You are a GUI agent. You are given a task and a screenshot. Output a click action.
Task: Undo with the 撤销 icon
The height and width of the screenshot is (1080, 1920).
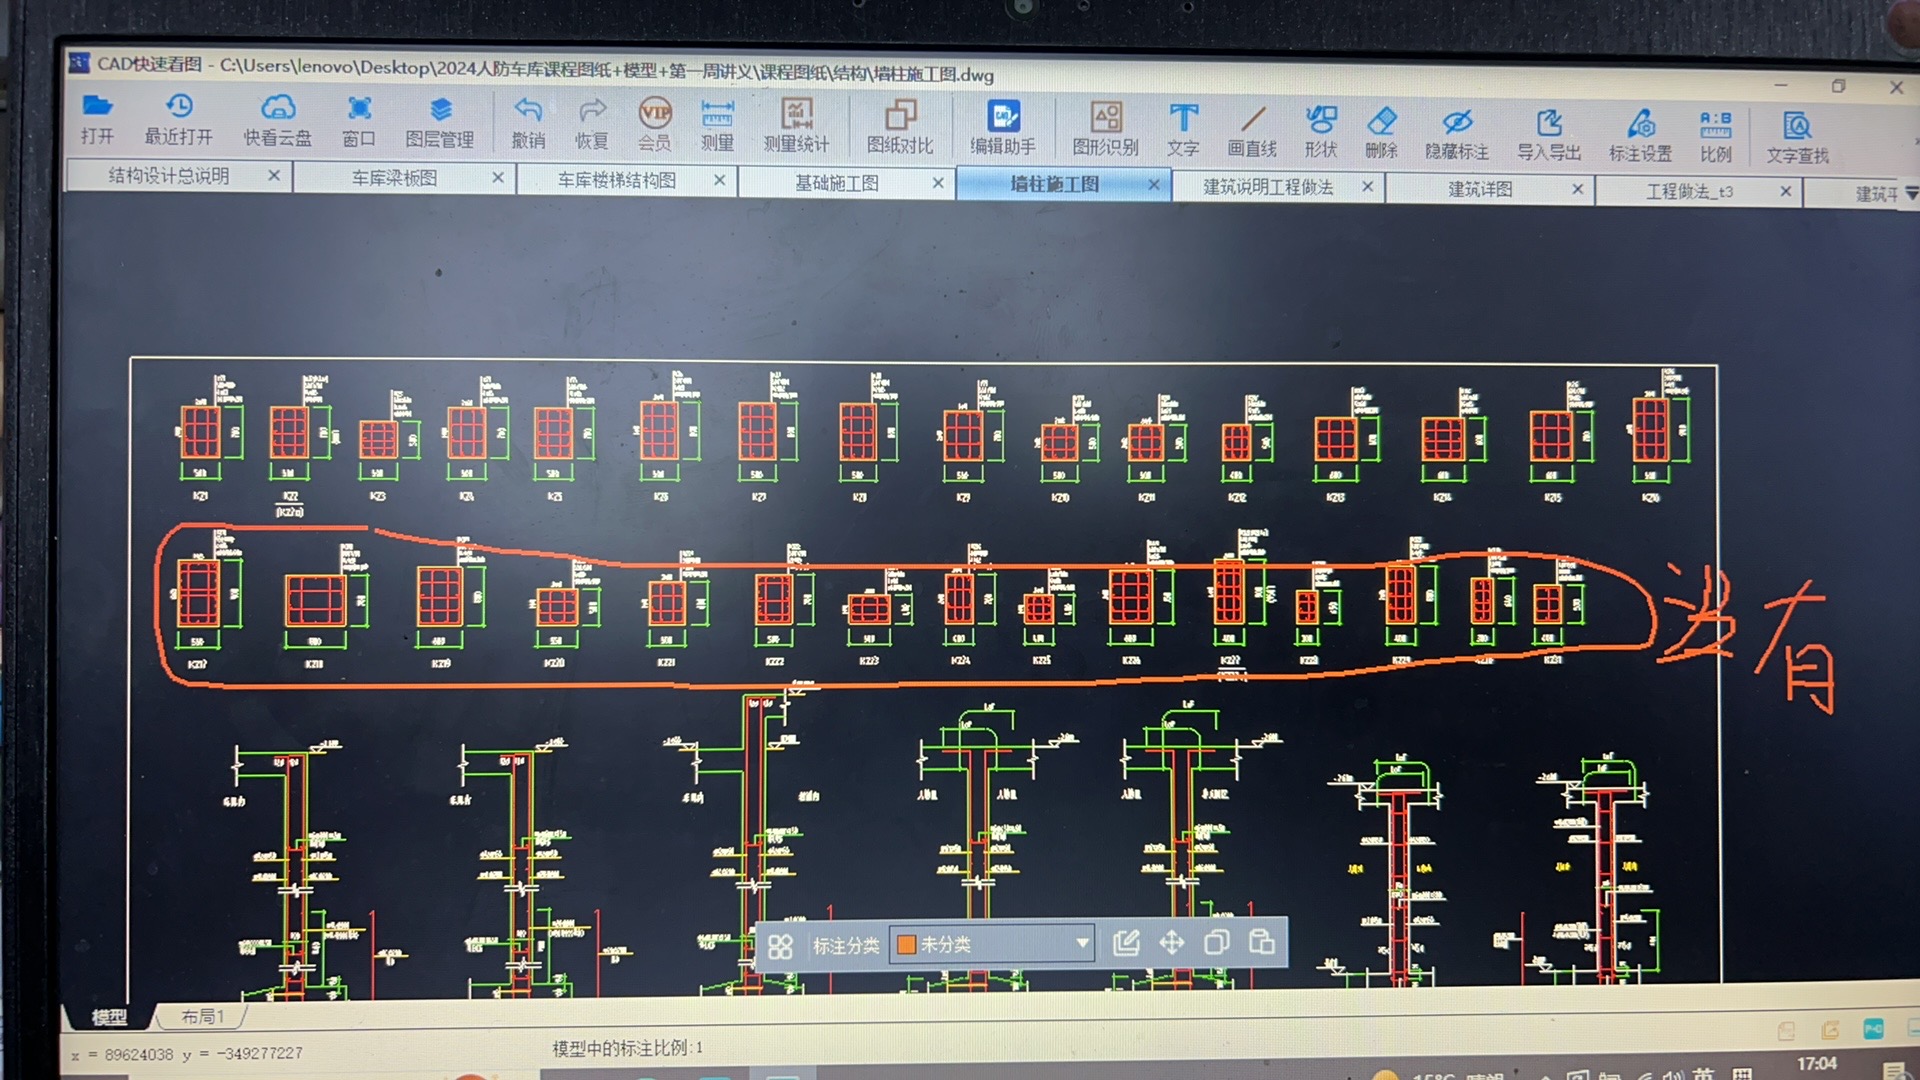[x=528, y=124]
